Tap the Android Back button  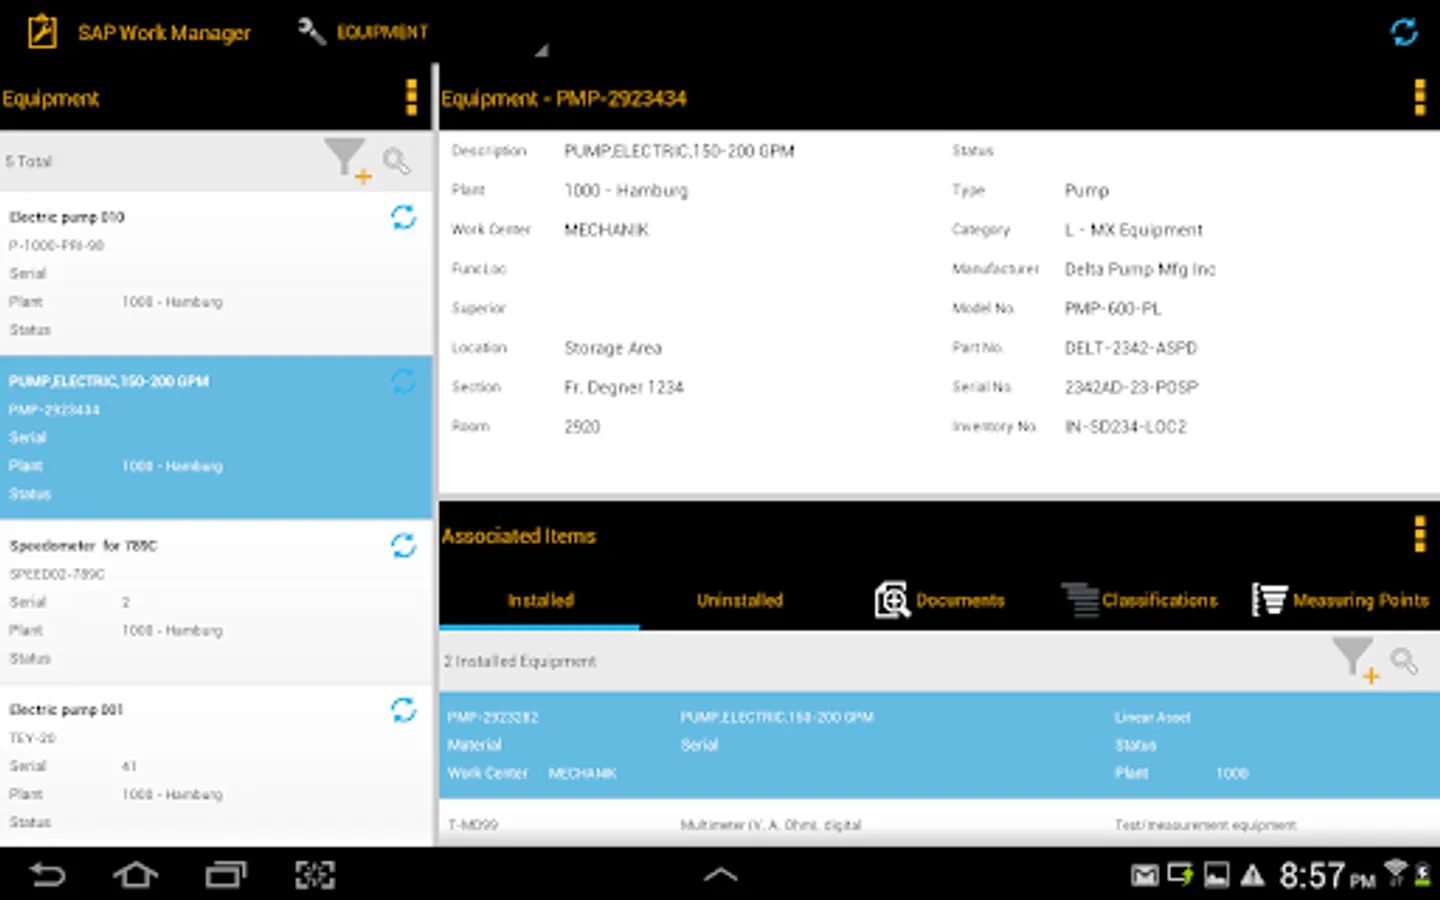point(47,875)
